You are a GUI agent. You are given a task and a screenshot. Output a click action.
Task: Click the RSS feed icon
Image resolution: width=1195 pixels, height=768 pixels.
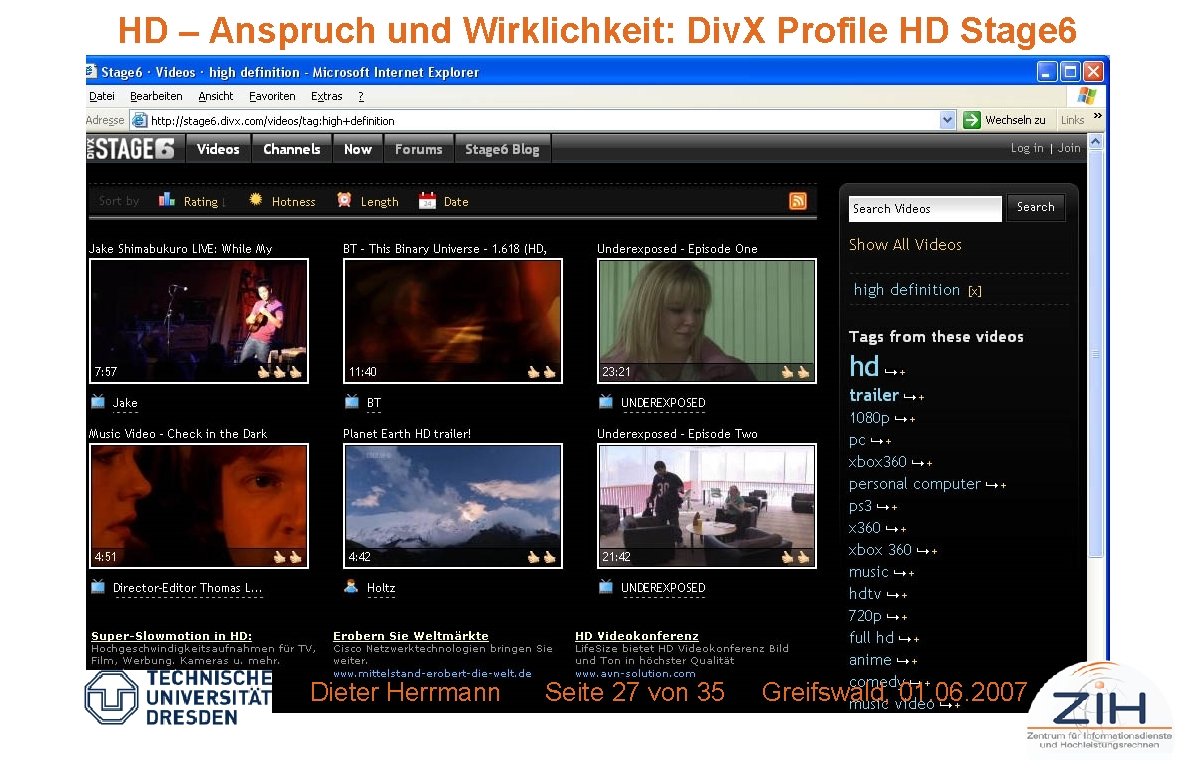(x=797, y=200)
